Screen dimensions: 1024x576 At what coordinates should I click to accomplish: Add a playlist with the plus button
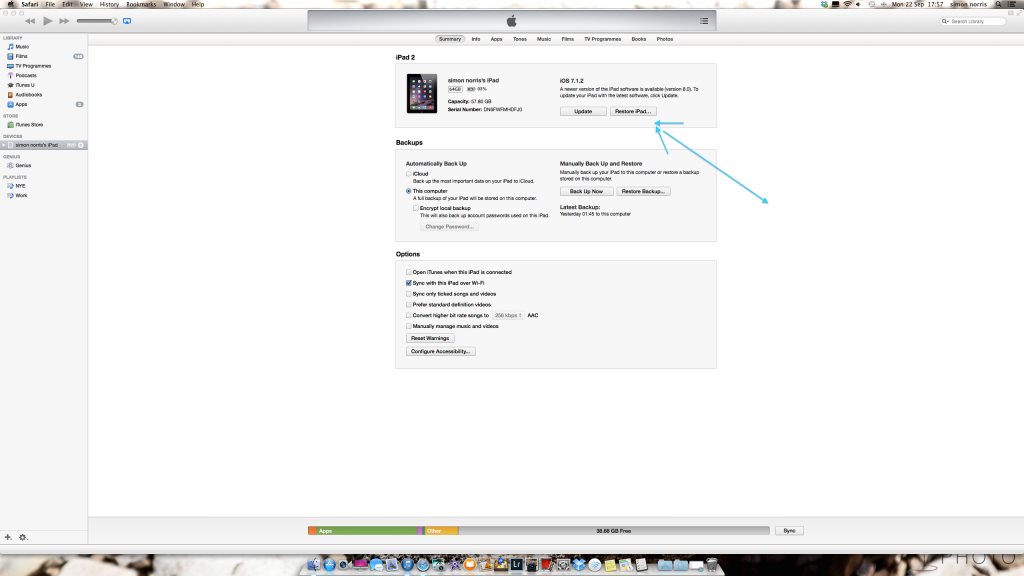8,537
